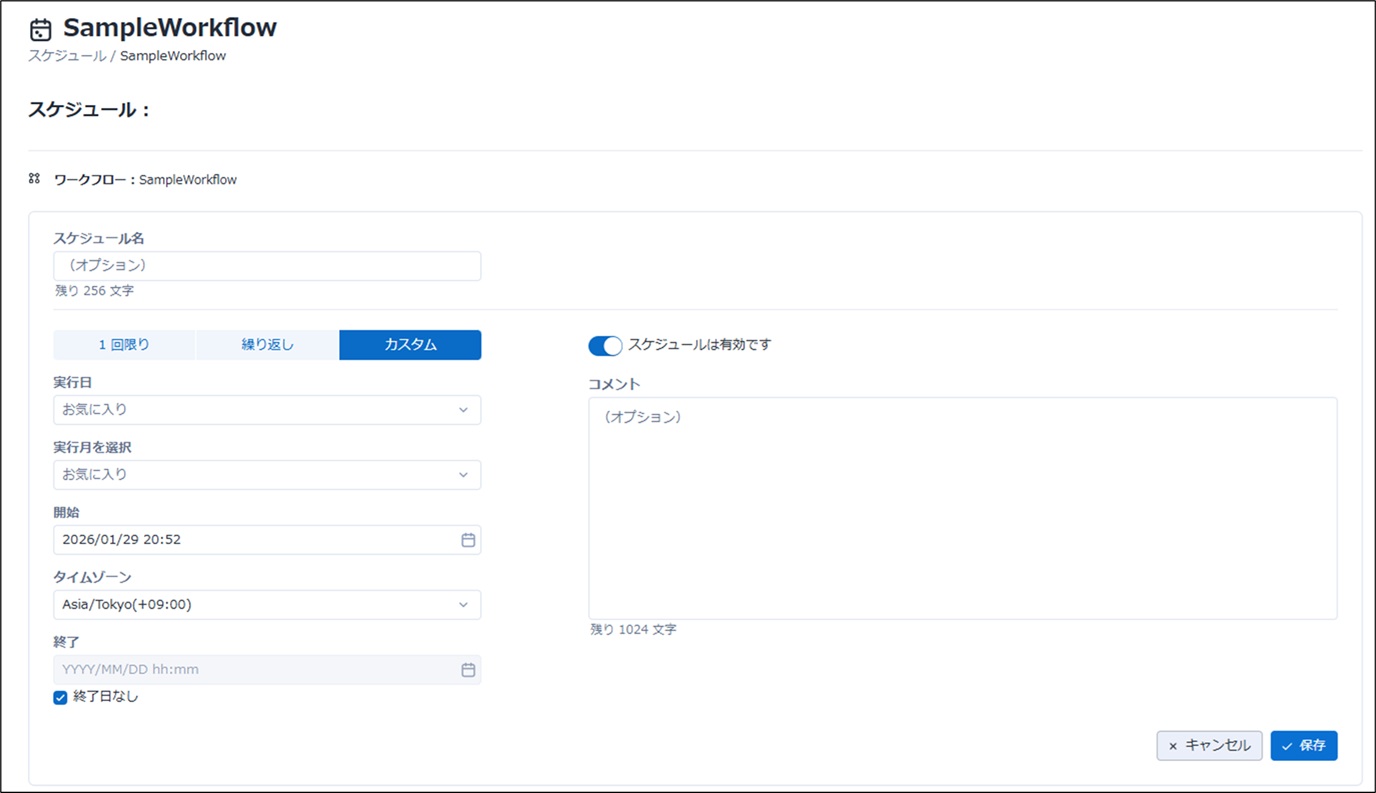Image resolution: width=1376 pixels, height=793 pixels.
Task: Open the calendar picker in 終了 field
Action: (x=467, y=670)
